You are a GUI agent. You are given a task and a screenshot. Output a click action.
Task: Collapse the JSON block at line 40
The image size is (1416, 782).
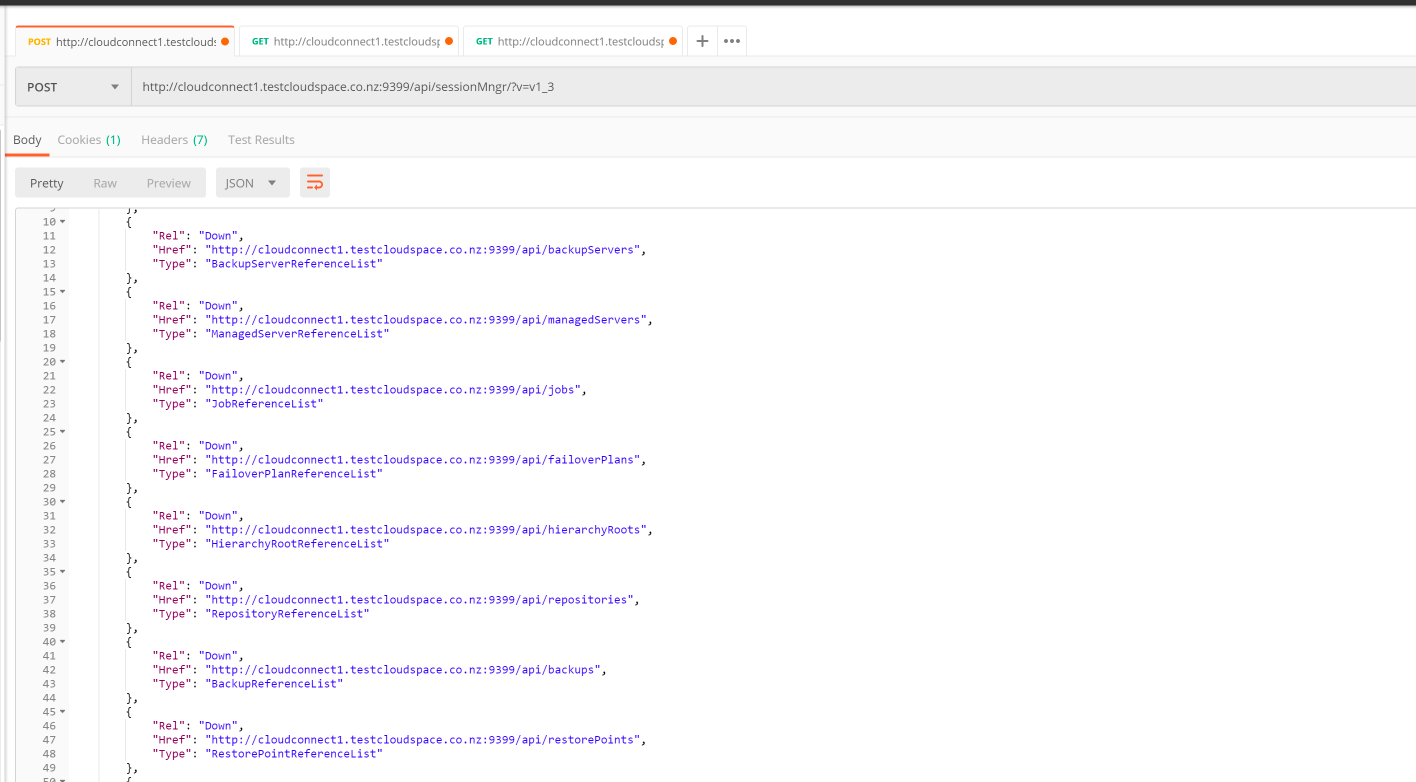pos(62,641)
